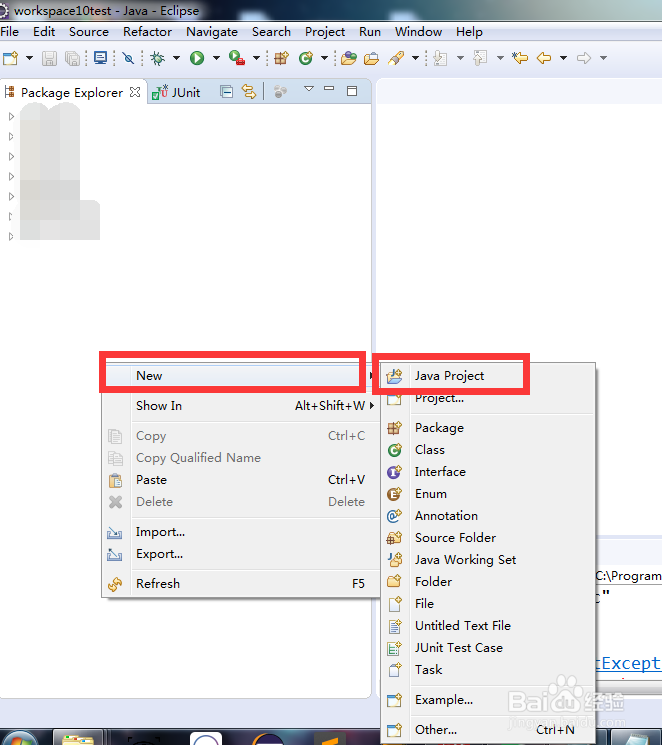Open the New wizard dropdown arrow

(29, 58)
